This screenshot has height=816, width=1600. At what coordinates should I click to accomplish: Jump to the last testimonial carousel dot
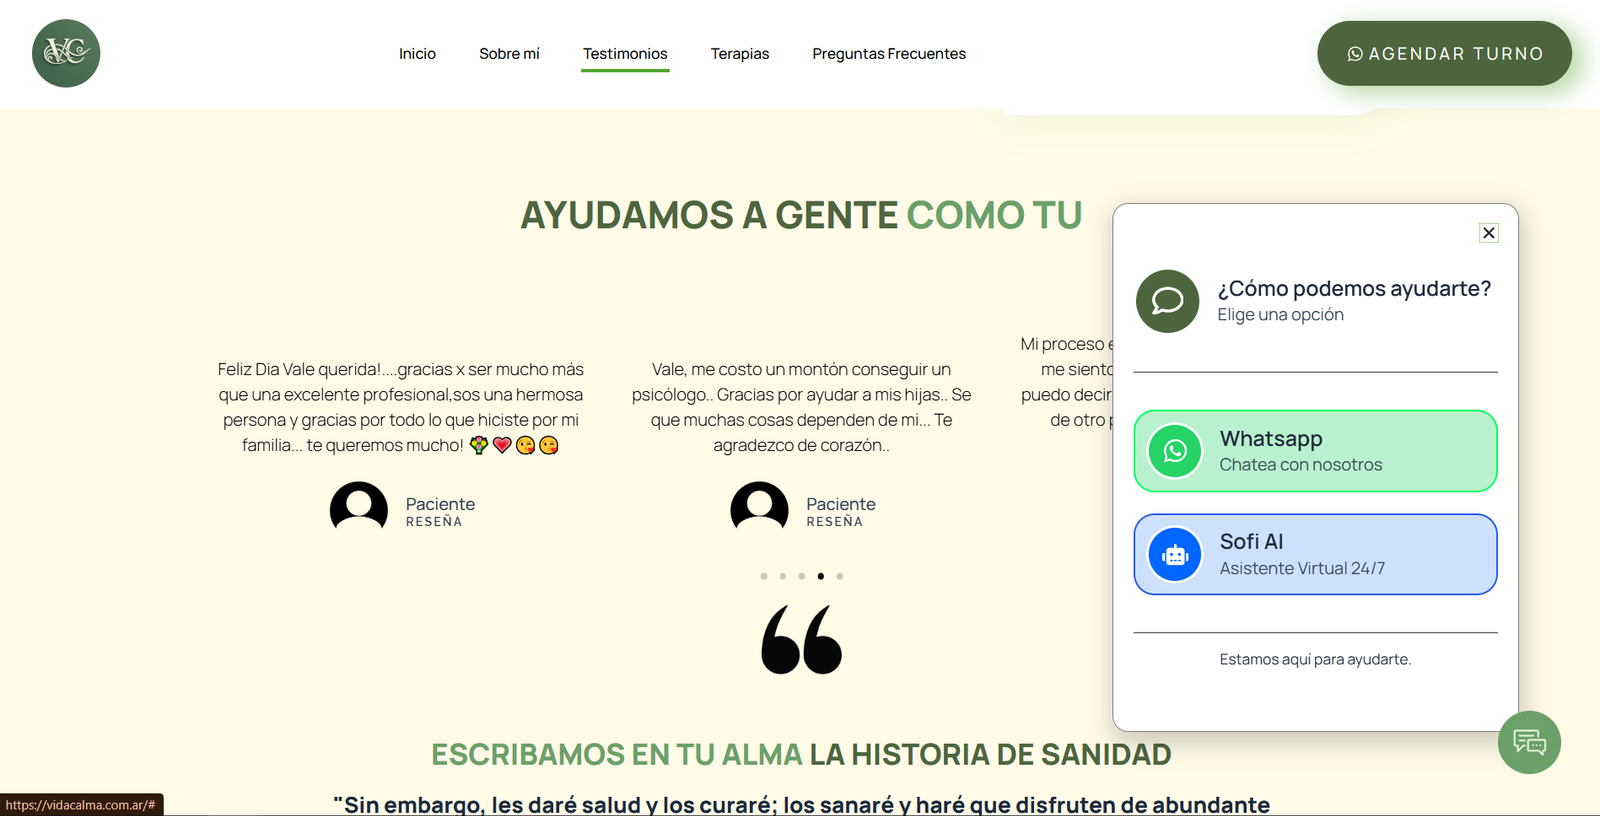(x=840, y=576)
